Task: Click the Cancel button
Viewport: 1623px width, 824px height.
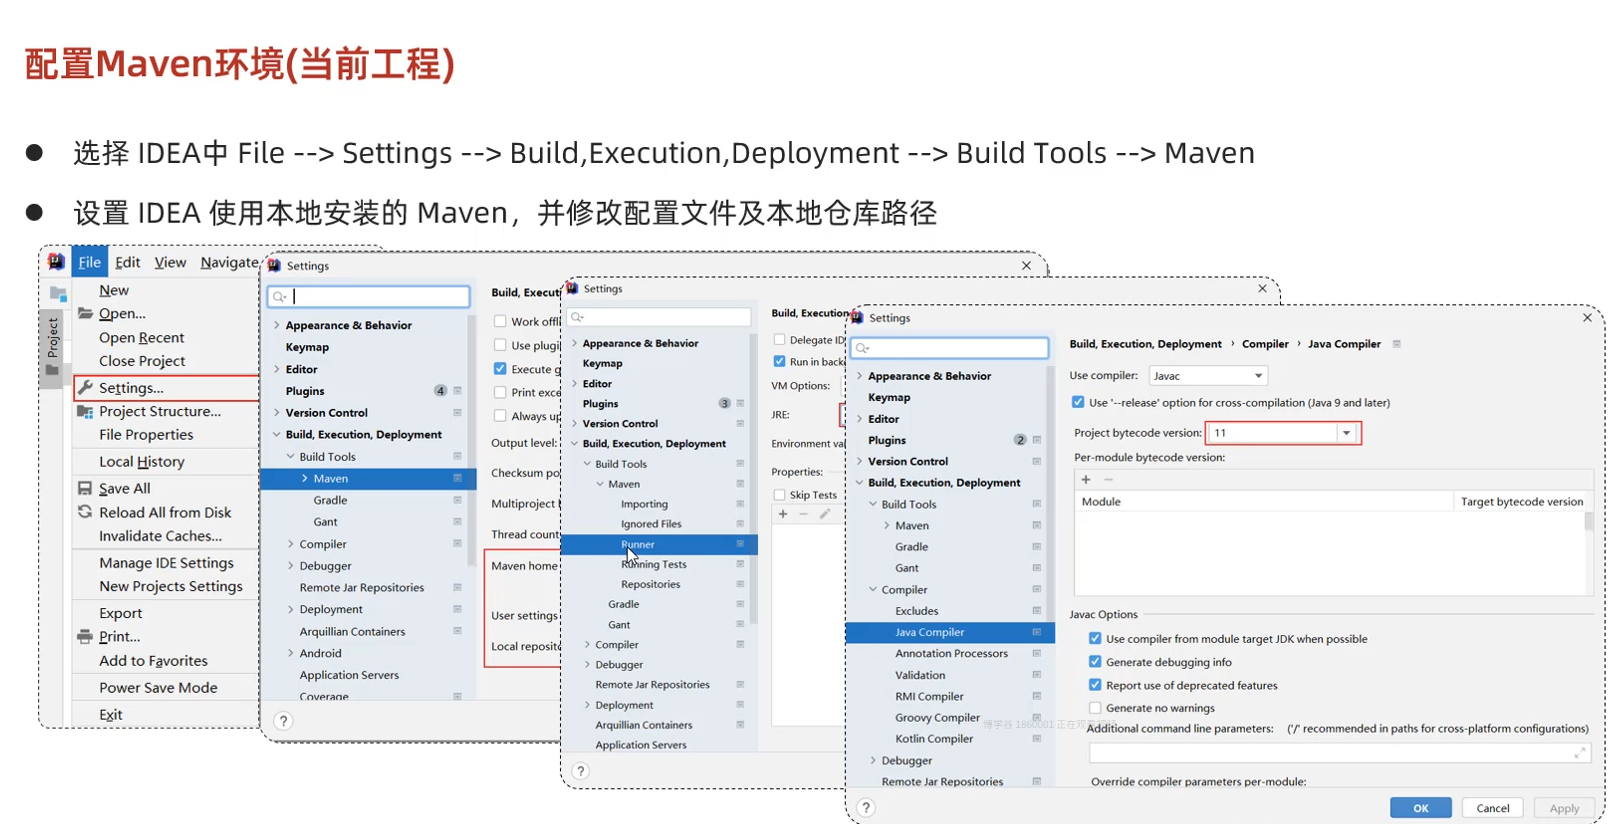Action: (x=1493, y=808)
